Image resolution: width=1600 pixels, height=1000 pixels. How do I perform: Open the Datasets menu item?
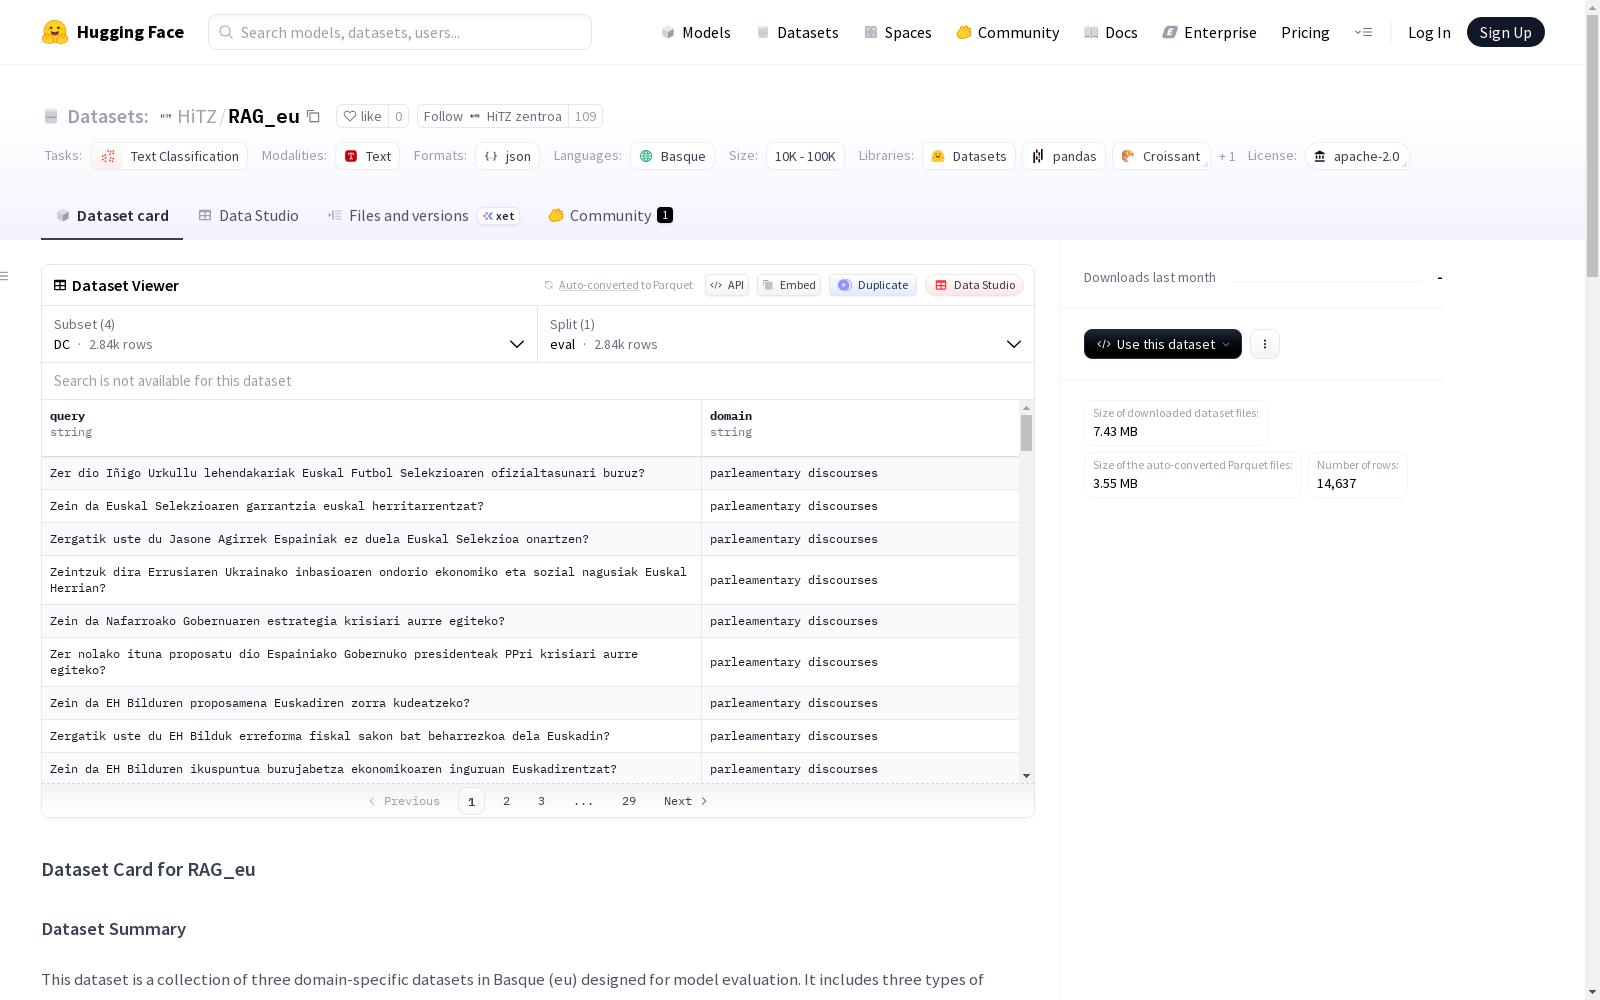[x=797, y=32]
